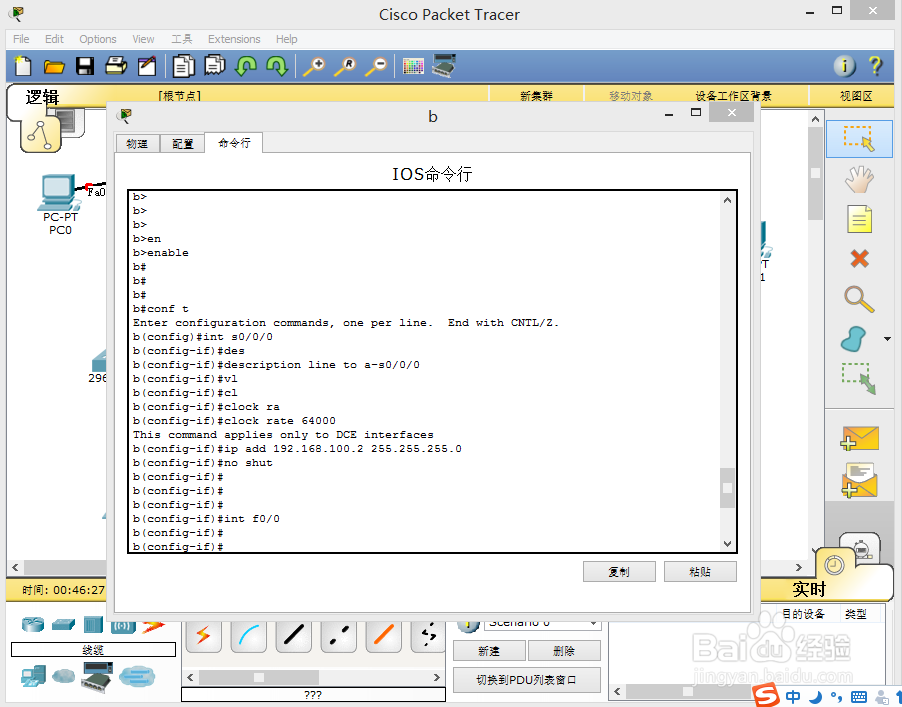Switch to the 物理 tab
This screenshot has height=707, width=902.
click(137, 144)
